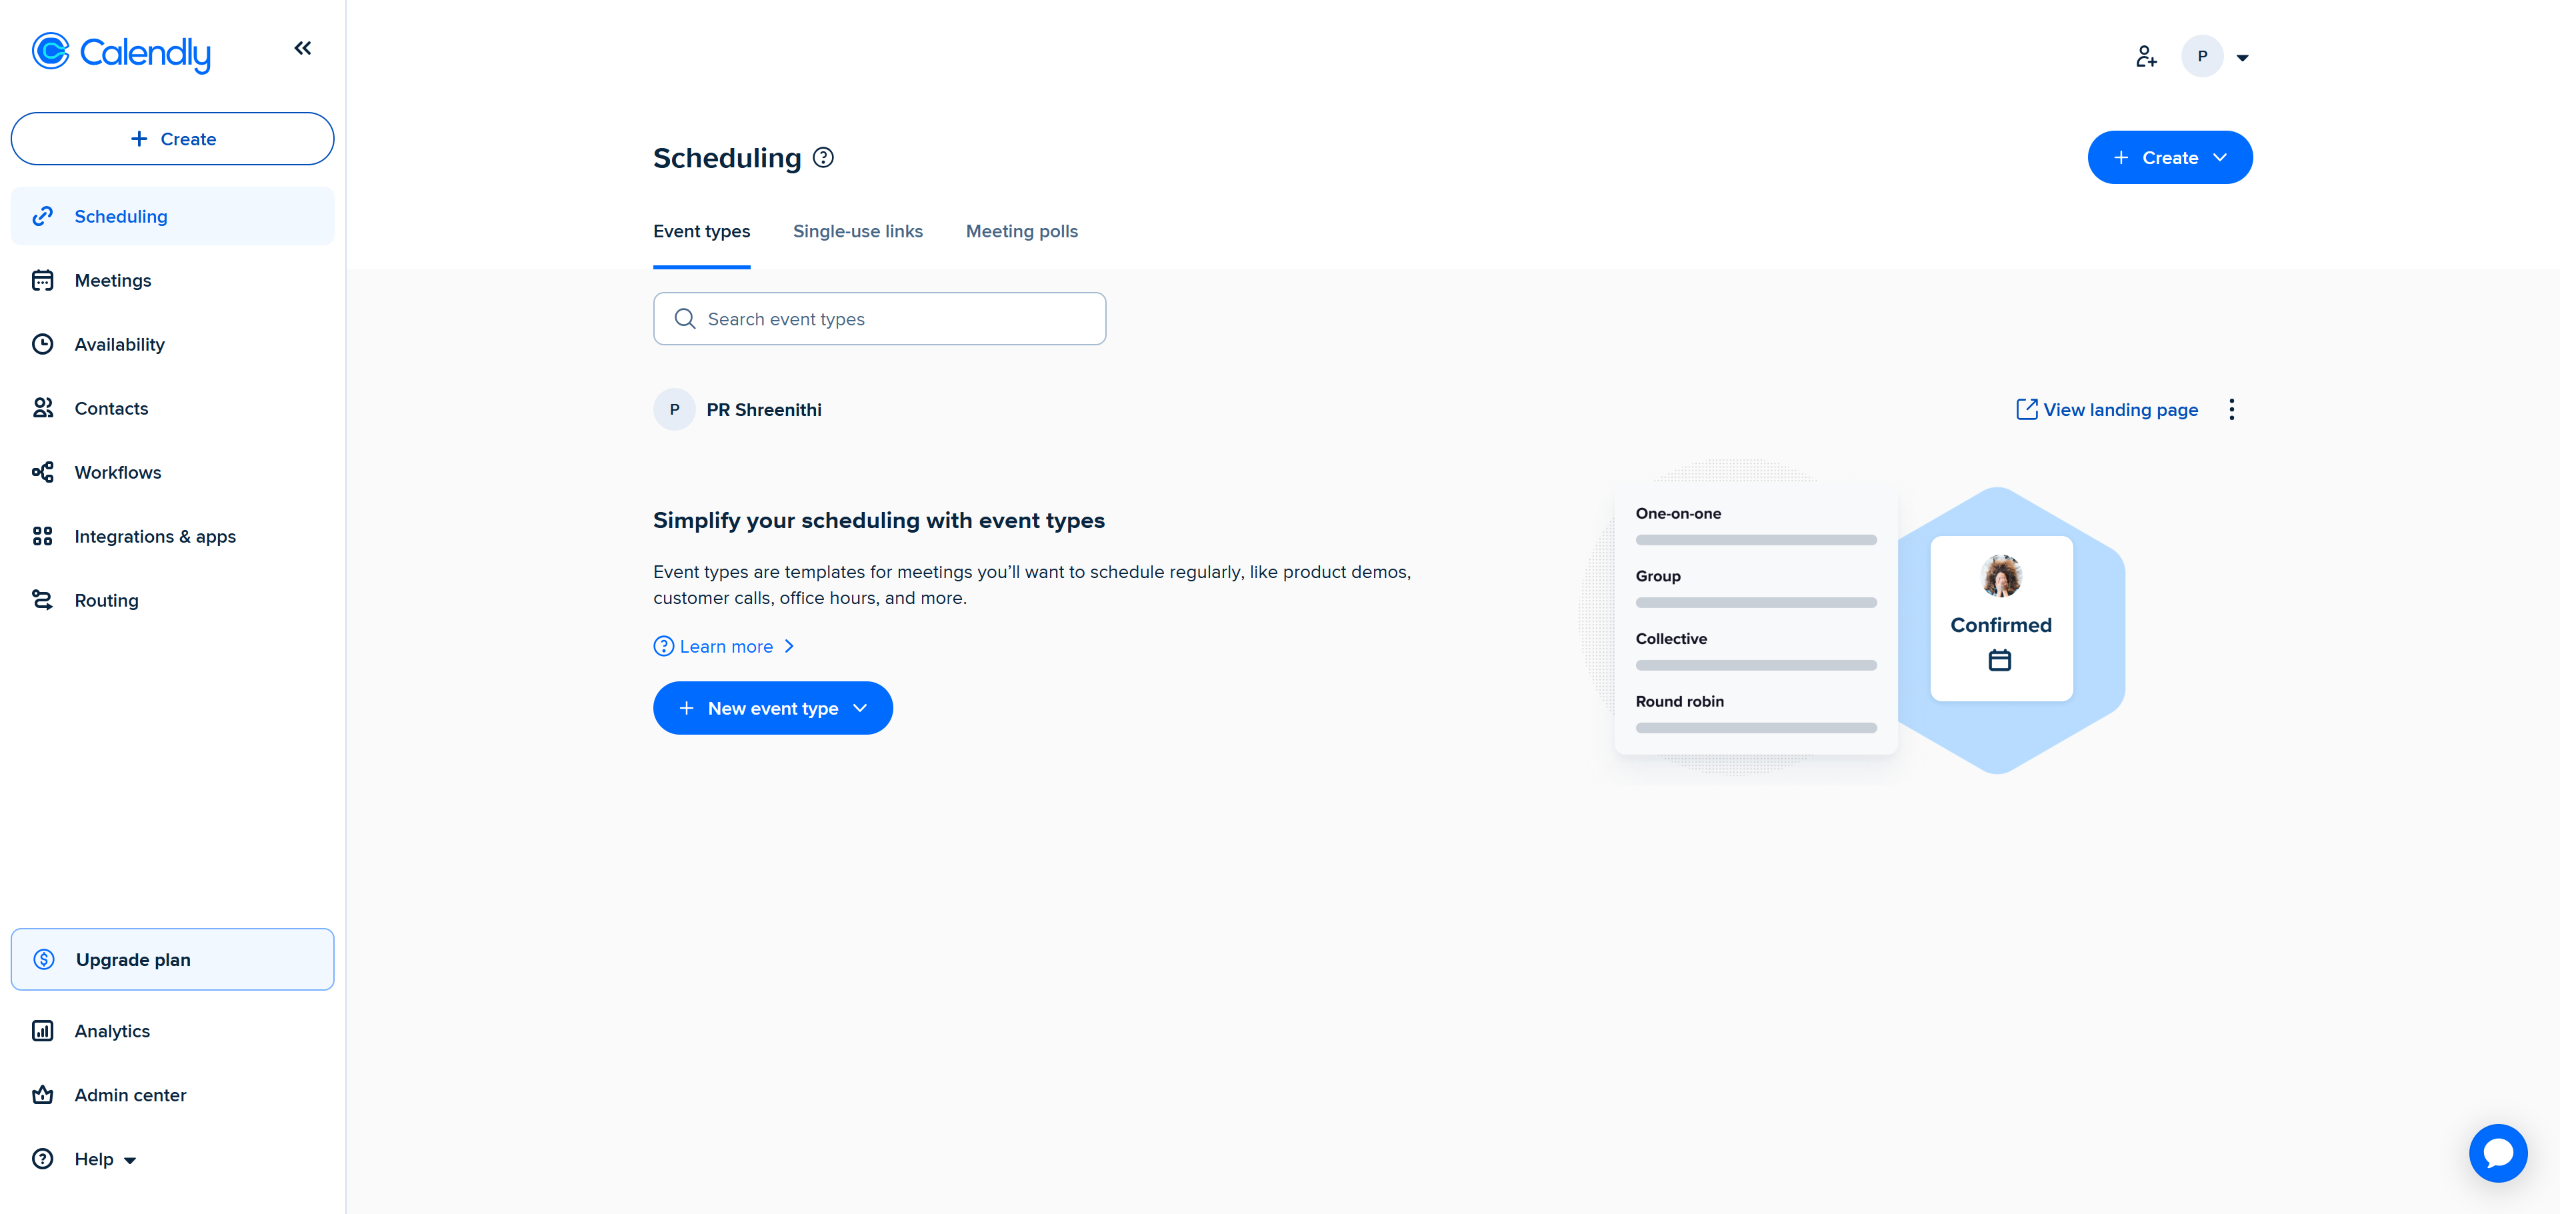Click the Availability clock icon
2560x1214 pixels.
pos(43,345)
